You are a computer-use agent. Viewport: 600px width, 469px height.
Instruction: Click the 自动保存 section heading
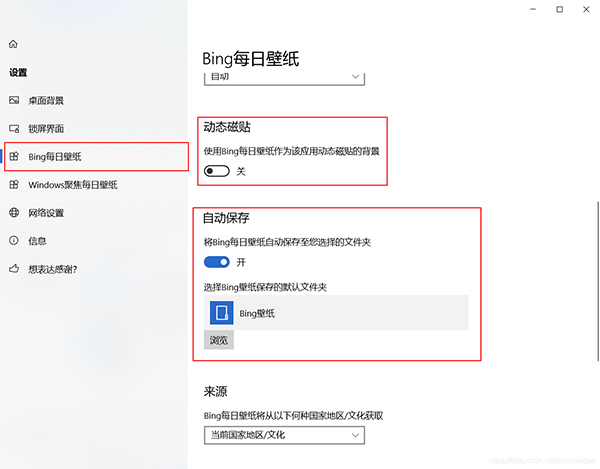click(x=226, y=218)
